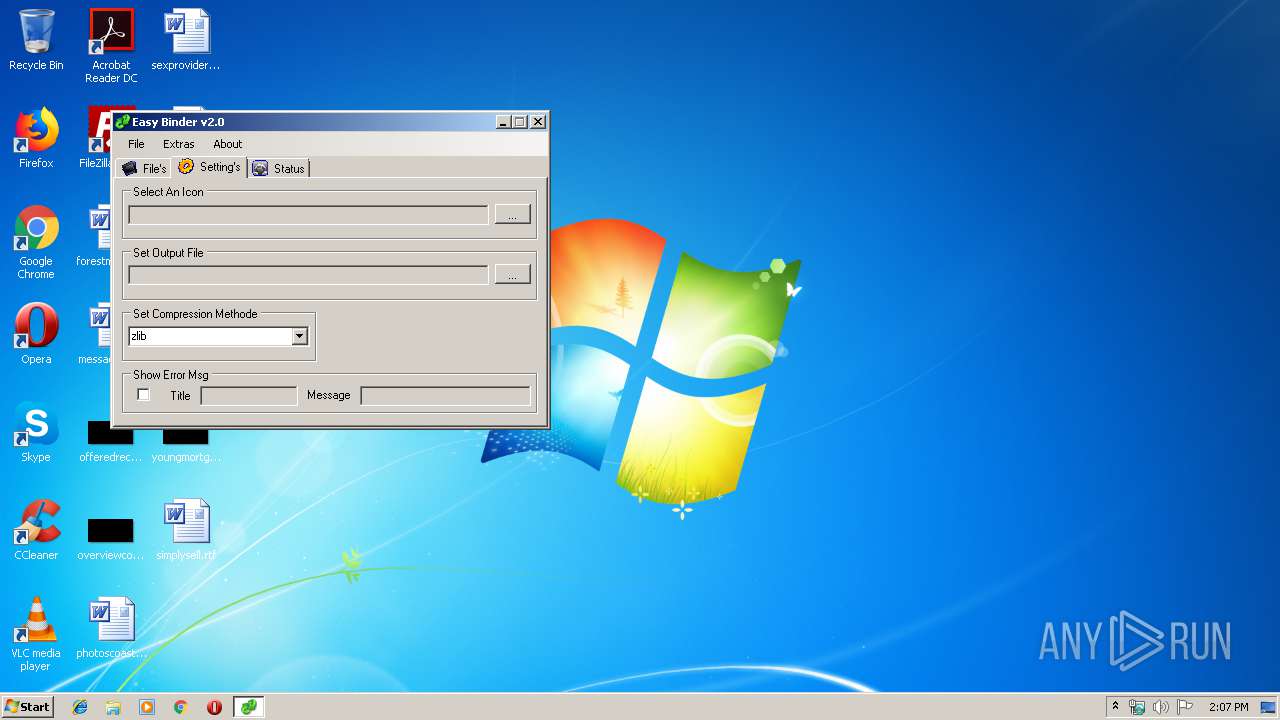The height and width of the screenshot is (720, 1280).
Task: Select the Opera desktop shortcut
Action: 36,334
